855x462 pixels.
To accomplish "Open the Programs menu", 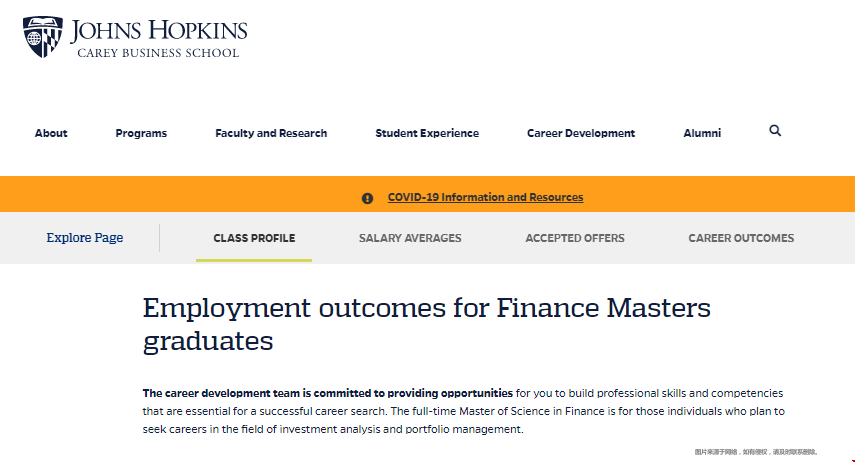I will [141, 133].
